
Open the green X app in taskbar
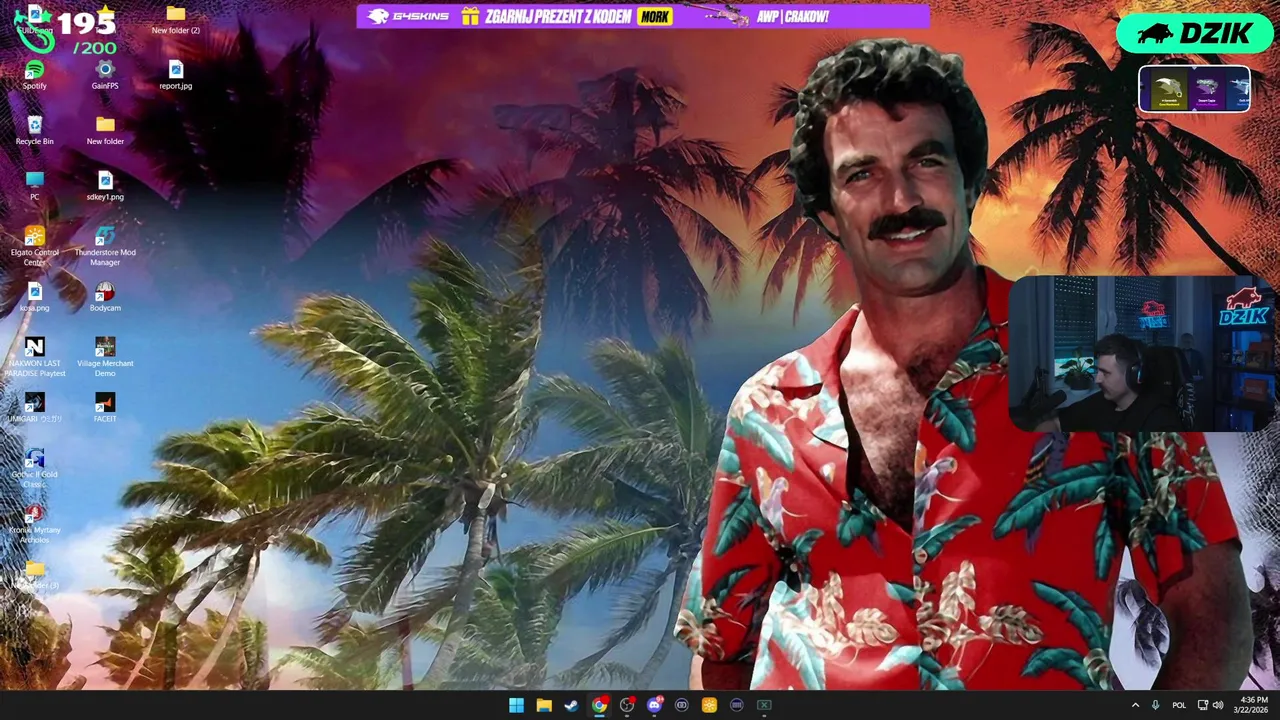[x=764, y=705]
